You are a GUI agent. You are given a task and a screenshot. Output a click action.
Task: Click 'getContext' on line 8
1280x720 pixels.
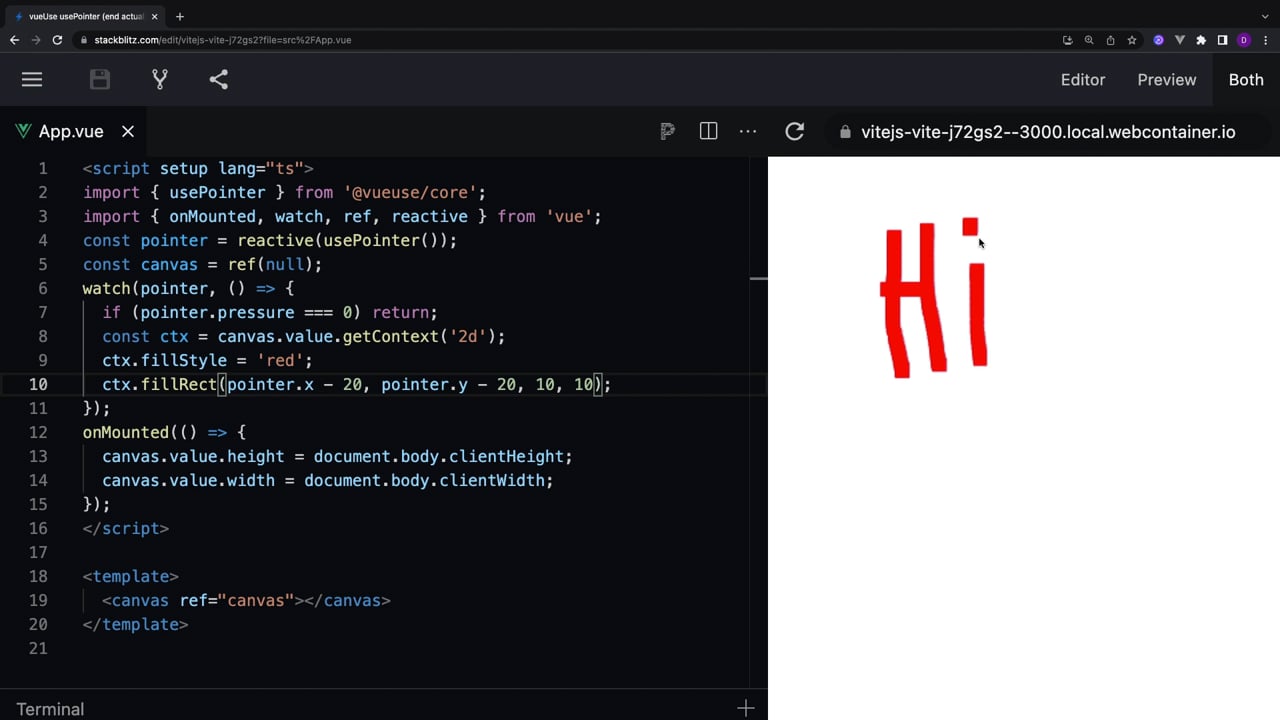point(391,336)
